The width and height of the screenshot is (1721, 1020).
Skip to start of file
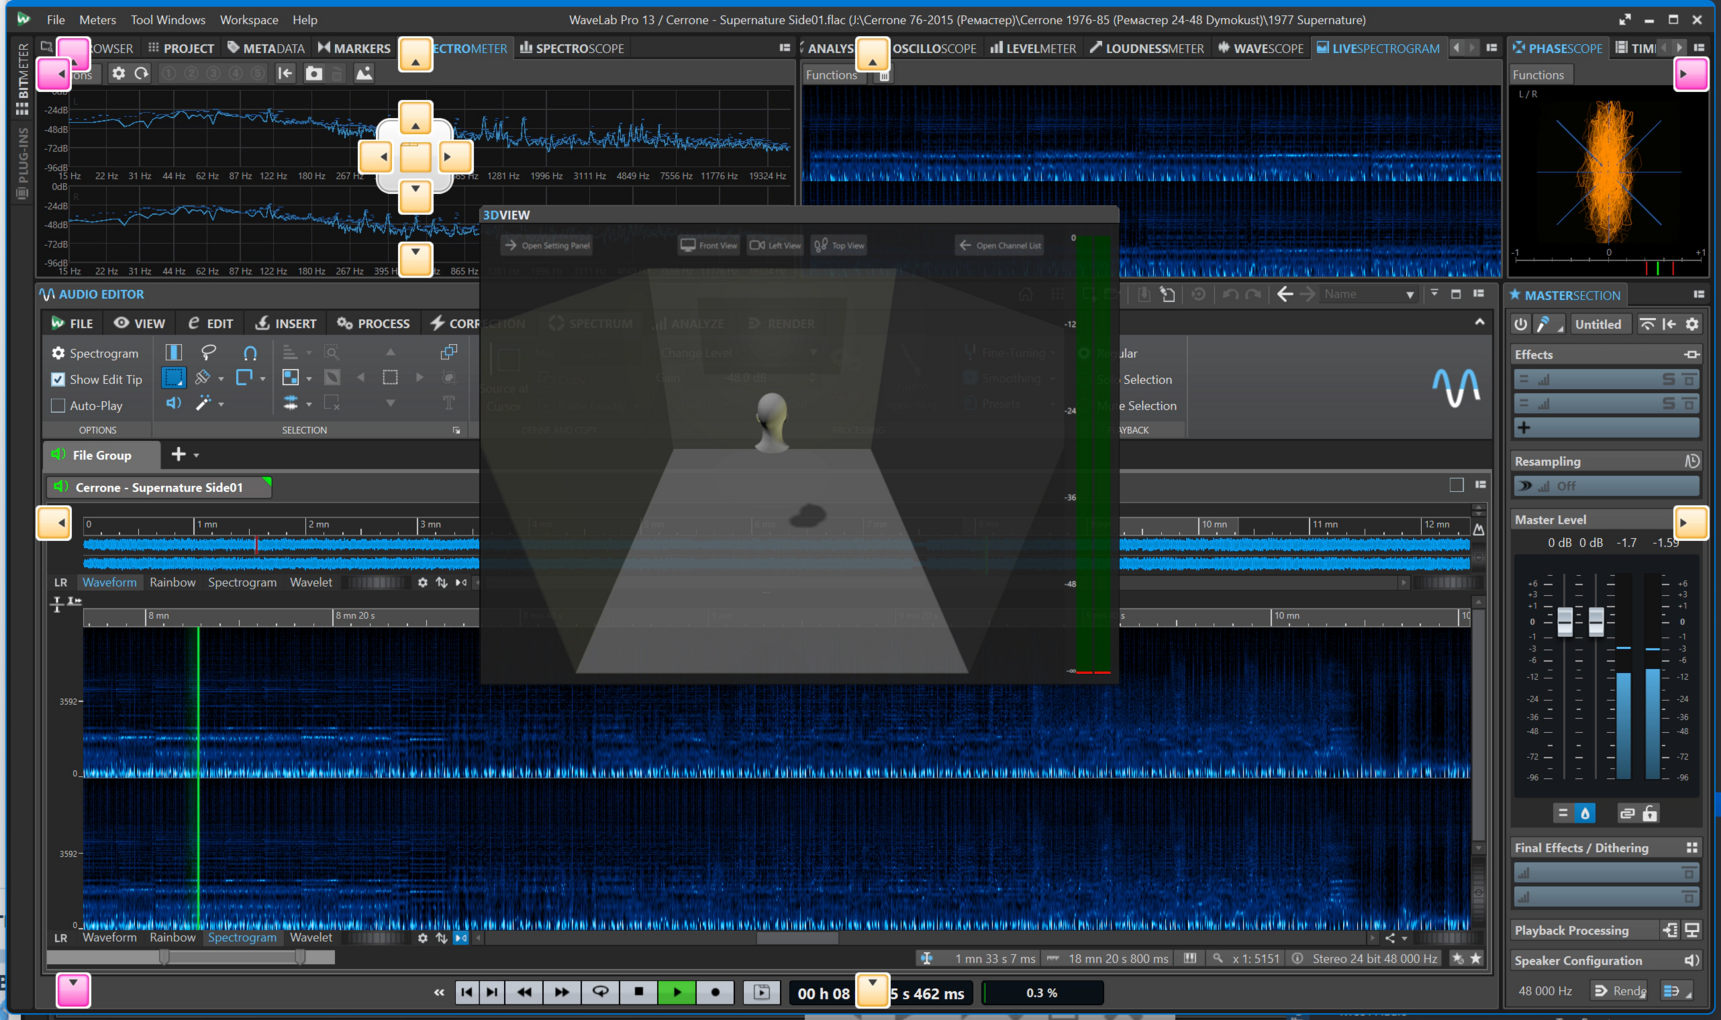(x=466, y=992)
